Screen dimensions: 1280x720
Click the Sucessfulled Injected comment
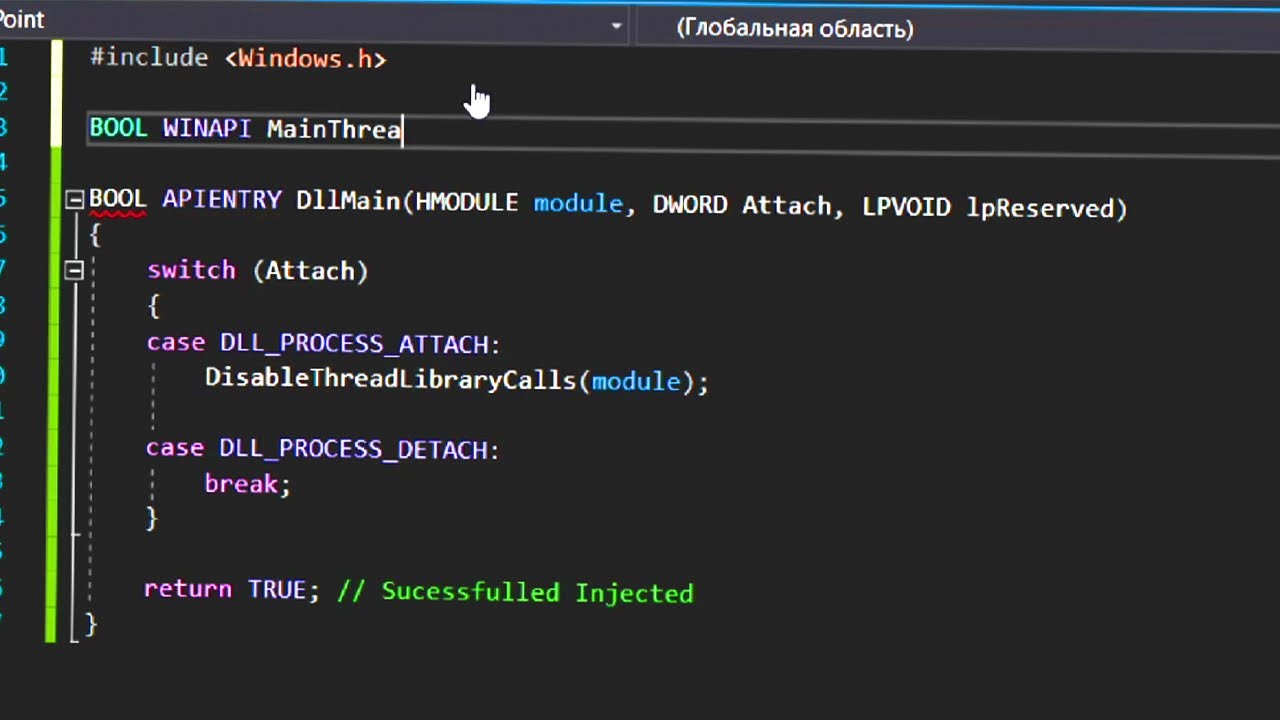pos(515,592)
